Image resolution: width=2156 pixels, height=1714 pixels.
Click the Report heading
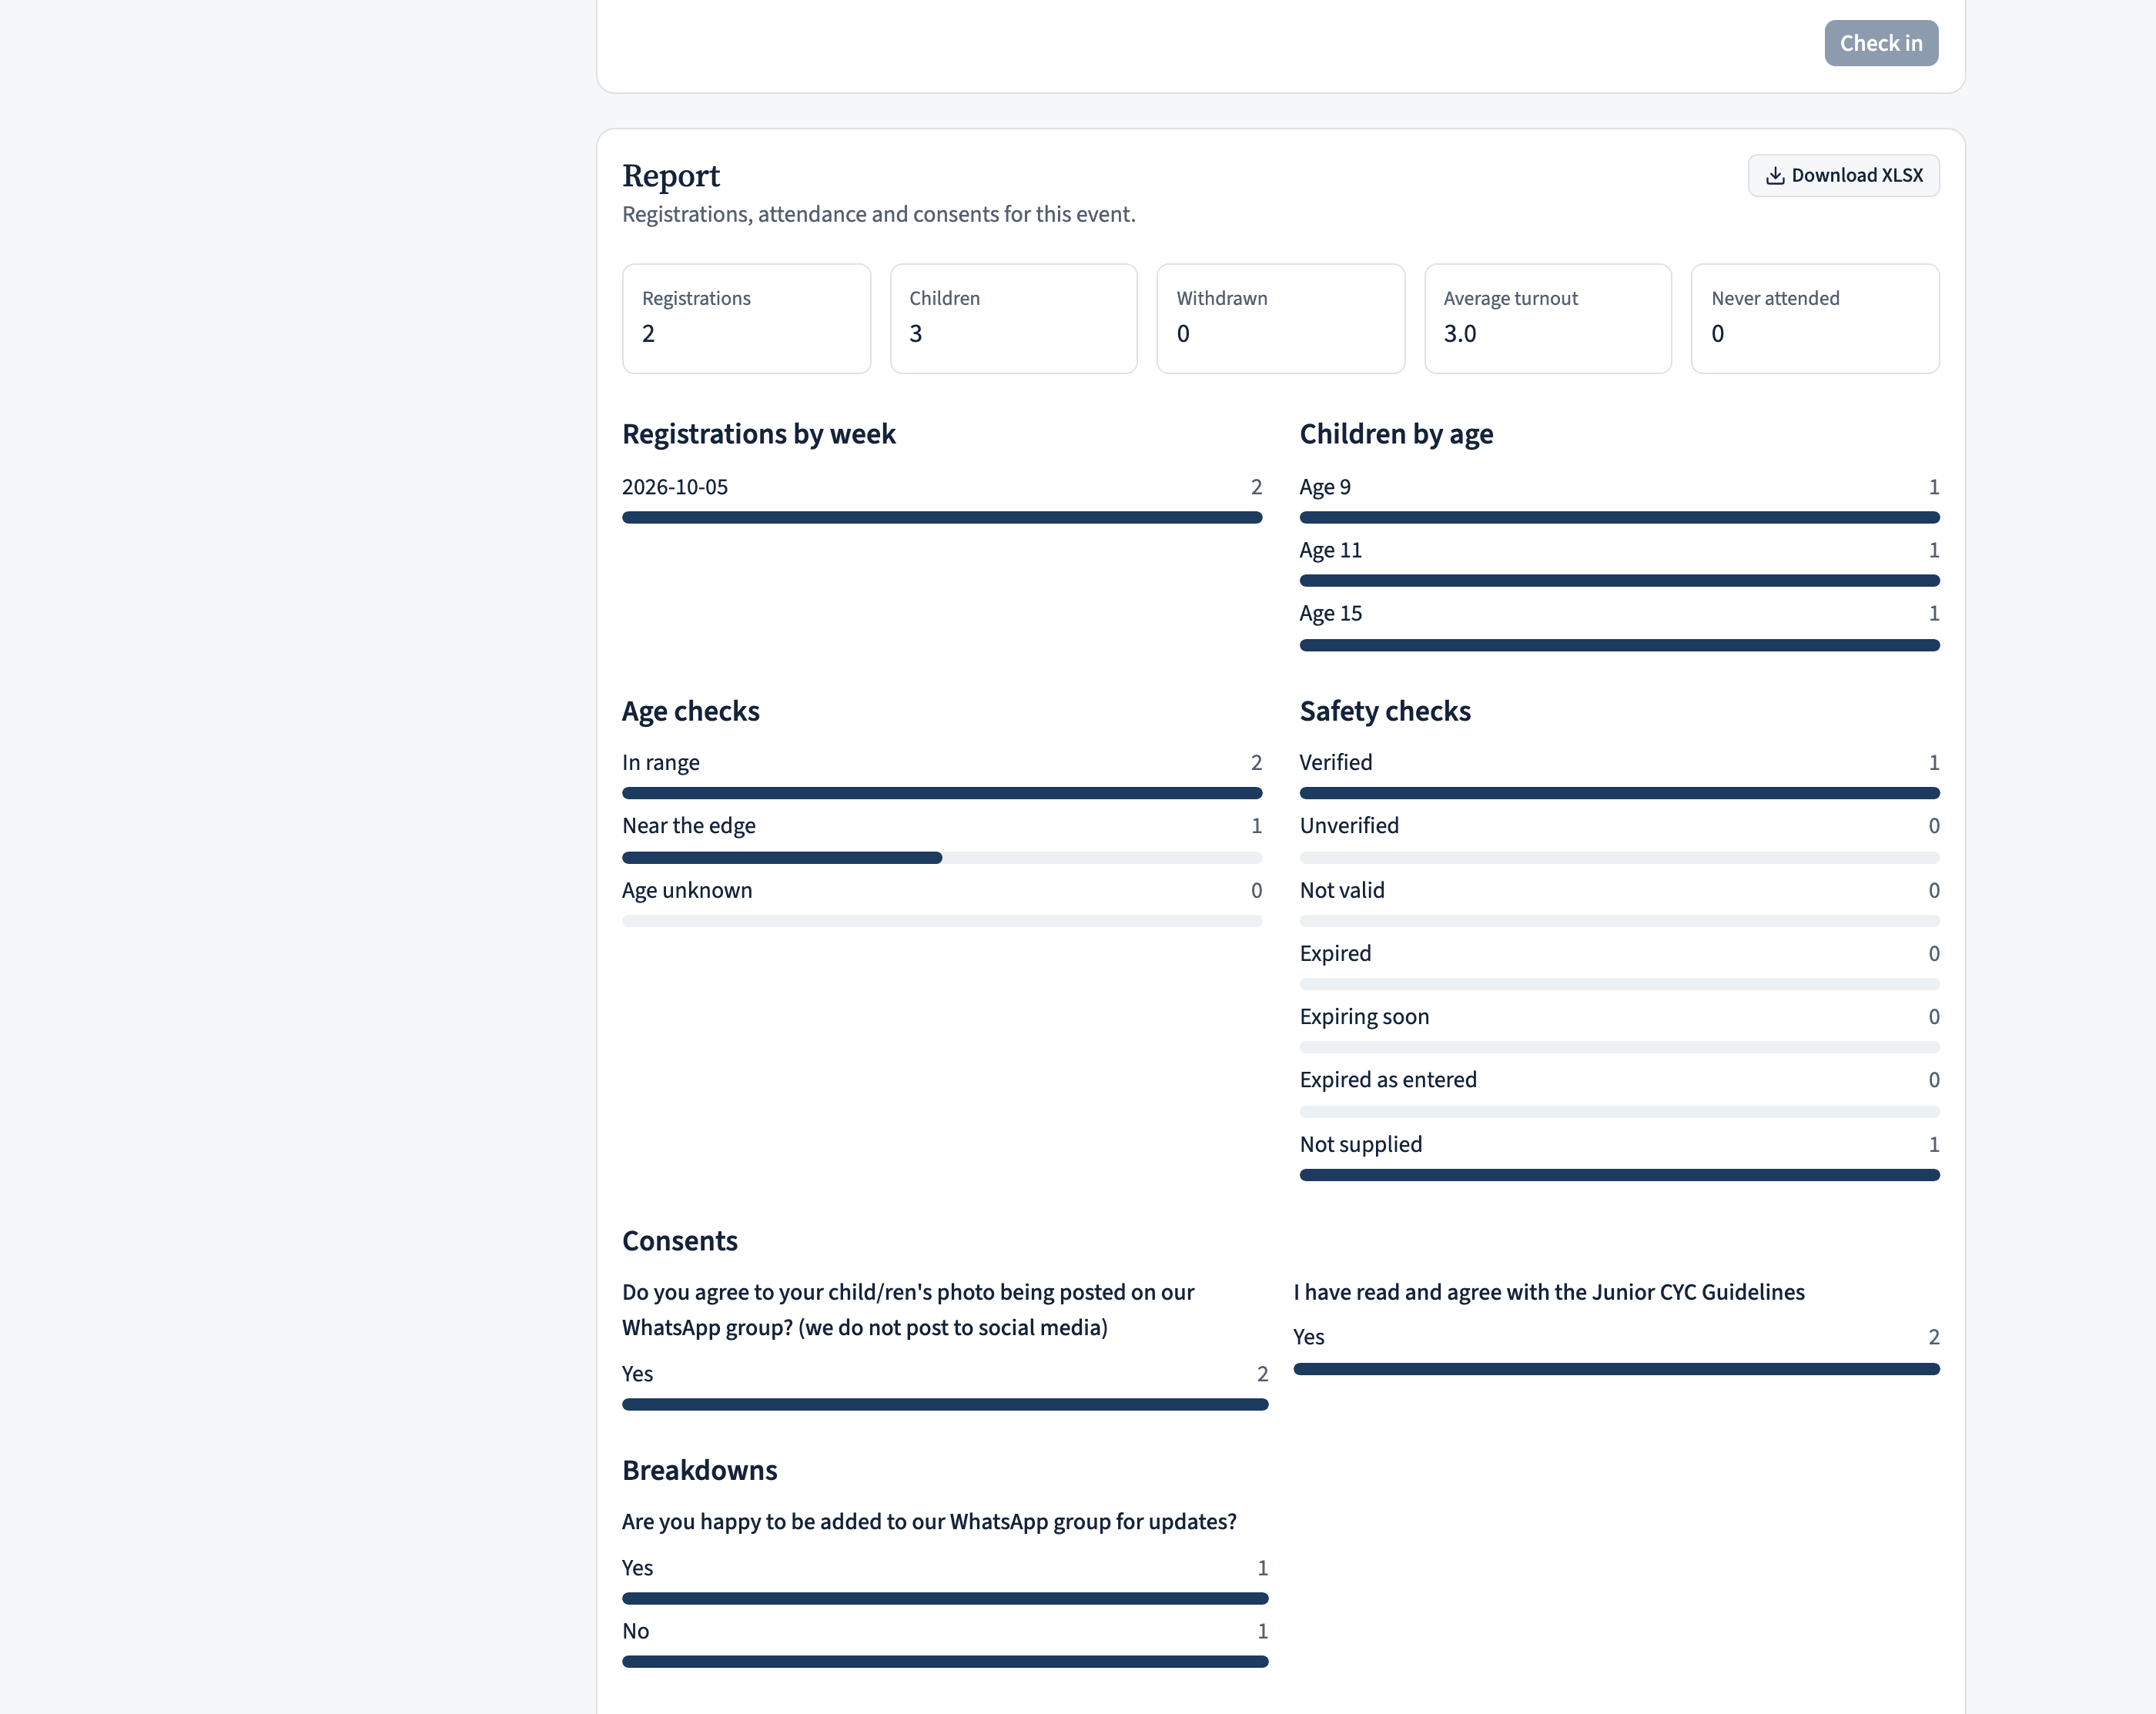coord(670,175)
